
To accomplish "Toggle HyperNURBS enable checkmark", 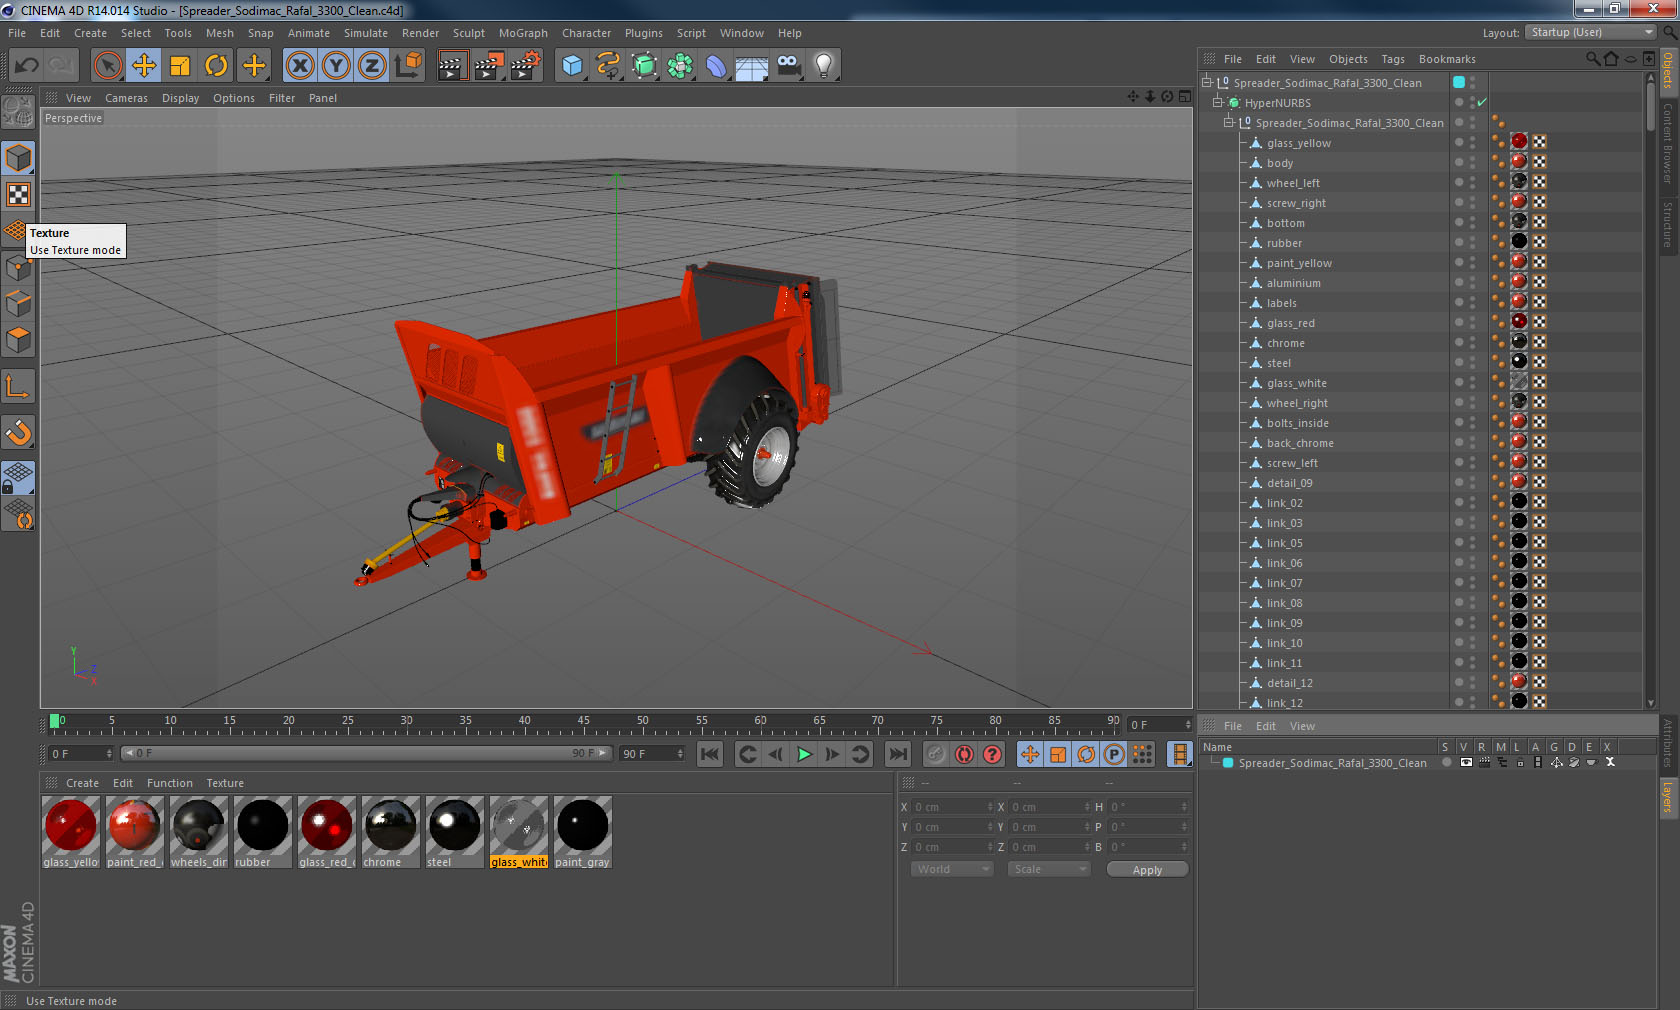I will (1482, 103).
